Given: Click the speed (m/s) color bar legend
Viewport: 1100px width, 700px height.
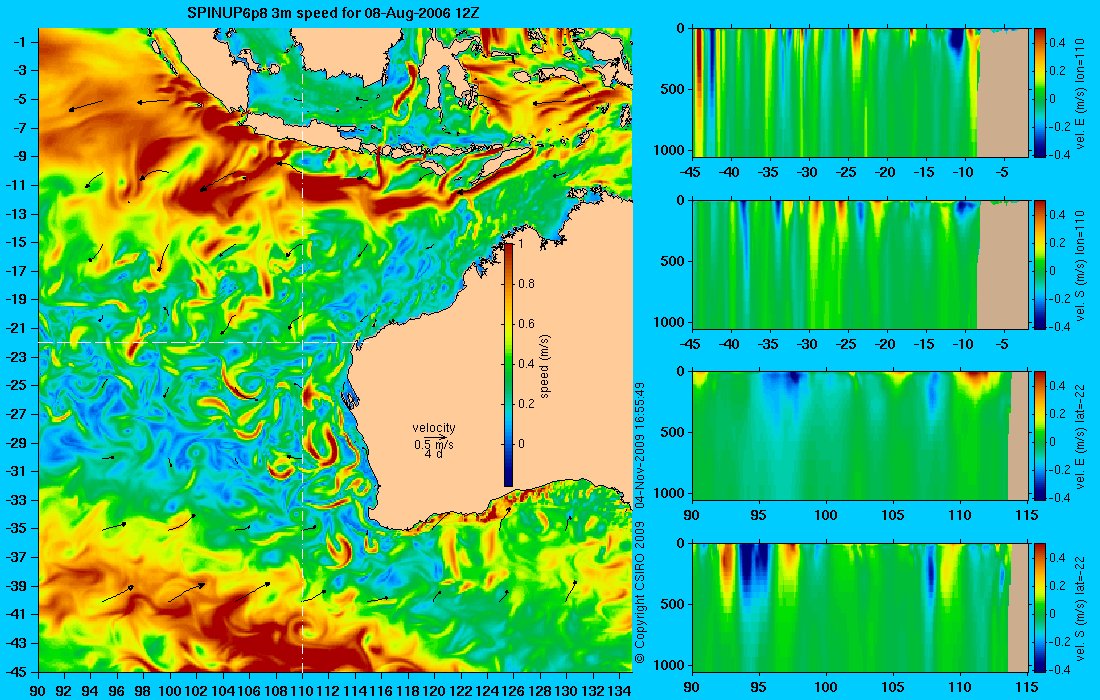Looking at the screenshot, I should pos(508,364).
